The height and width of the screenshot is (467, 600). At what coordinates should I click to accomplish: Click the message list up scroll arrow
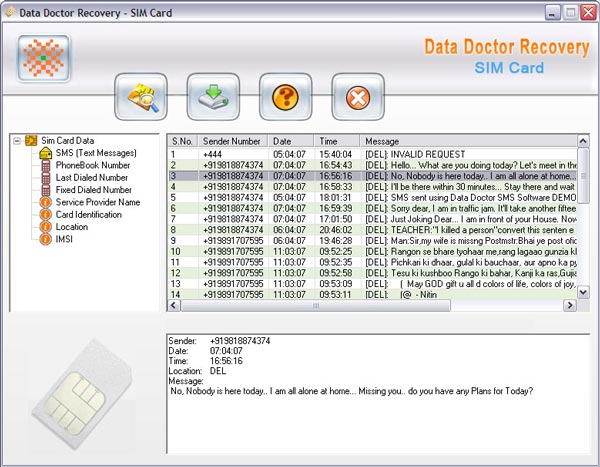[583, 141]
